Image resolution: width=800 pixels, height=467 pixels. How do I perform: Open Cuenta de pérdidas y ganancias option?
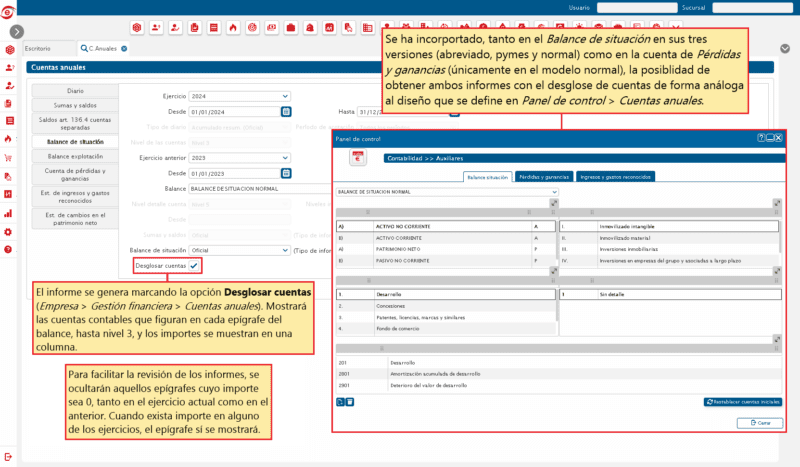point(75,175)
